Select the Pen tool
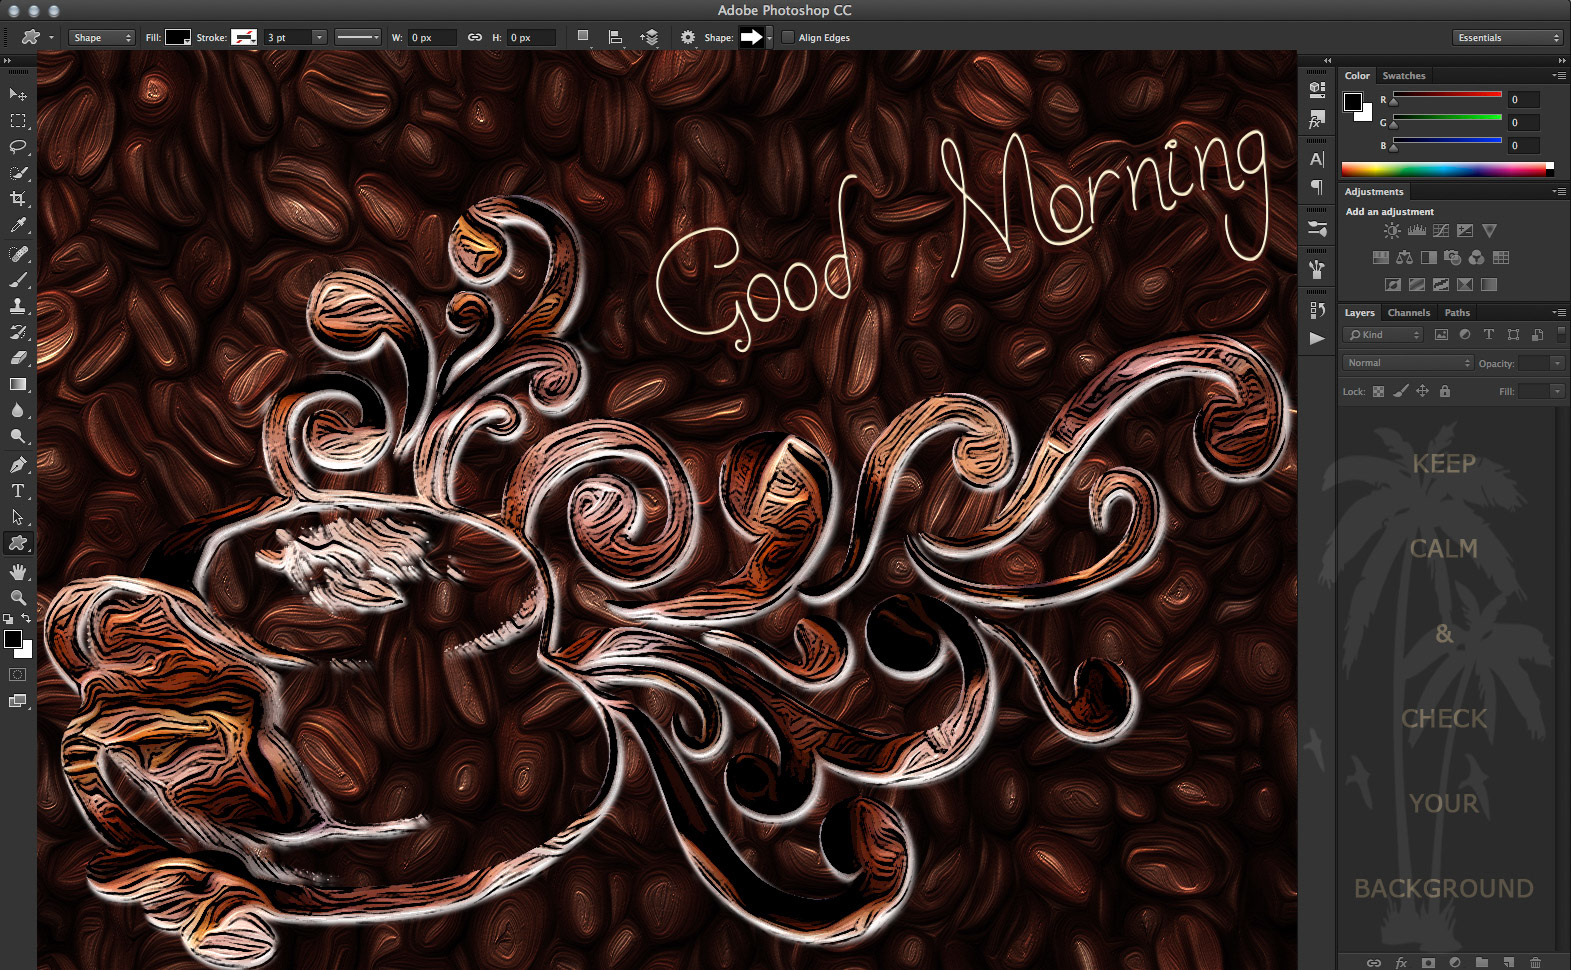 18,465
